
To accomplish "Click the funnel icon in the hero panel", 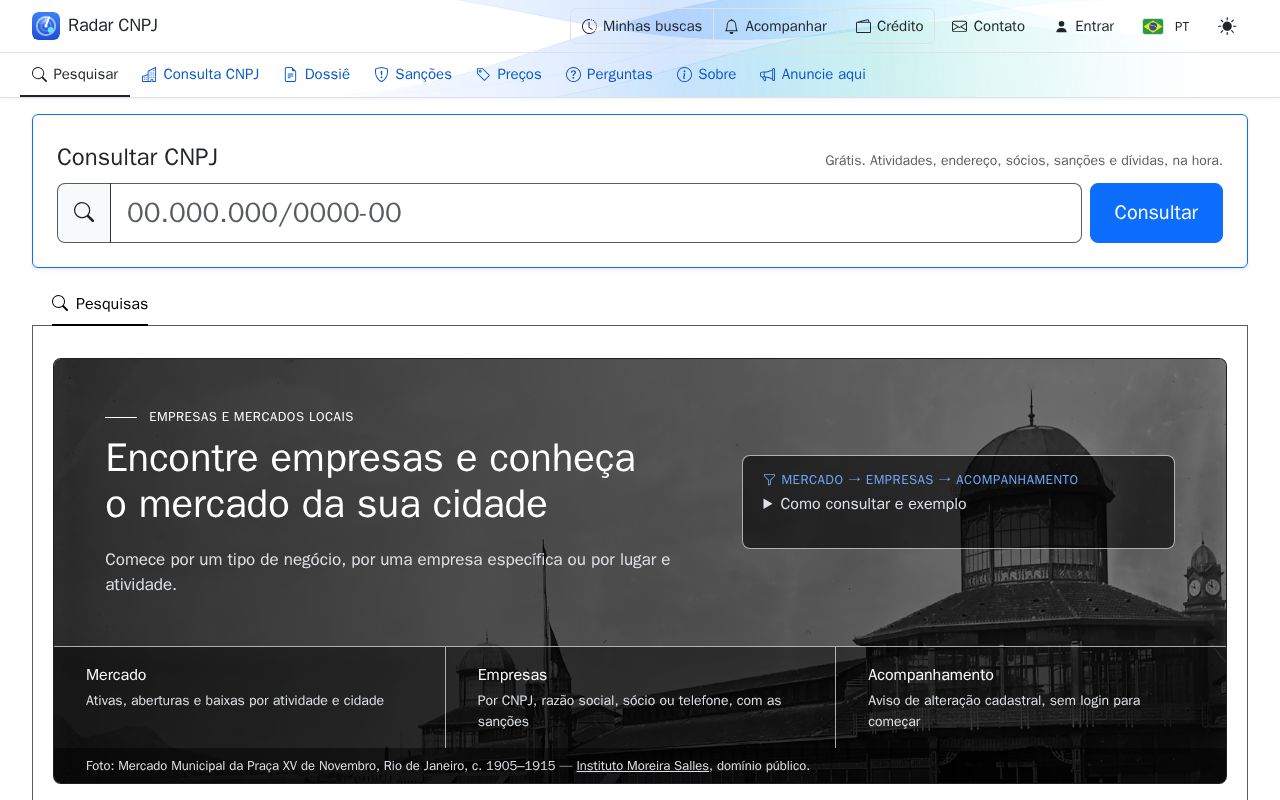I will tap(769, 480).
